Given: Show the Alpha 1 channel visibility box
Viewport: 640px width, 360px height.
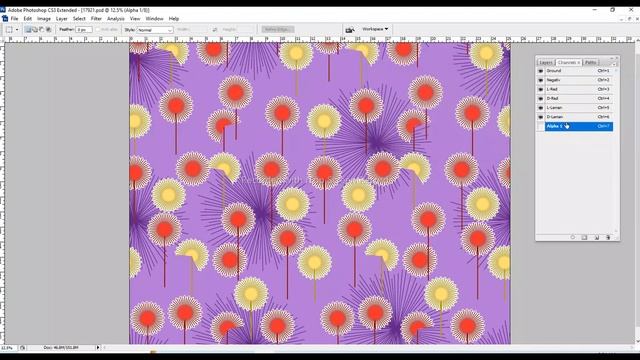Looking at the screenshot, I should coord(541,127).
